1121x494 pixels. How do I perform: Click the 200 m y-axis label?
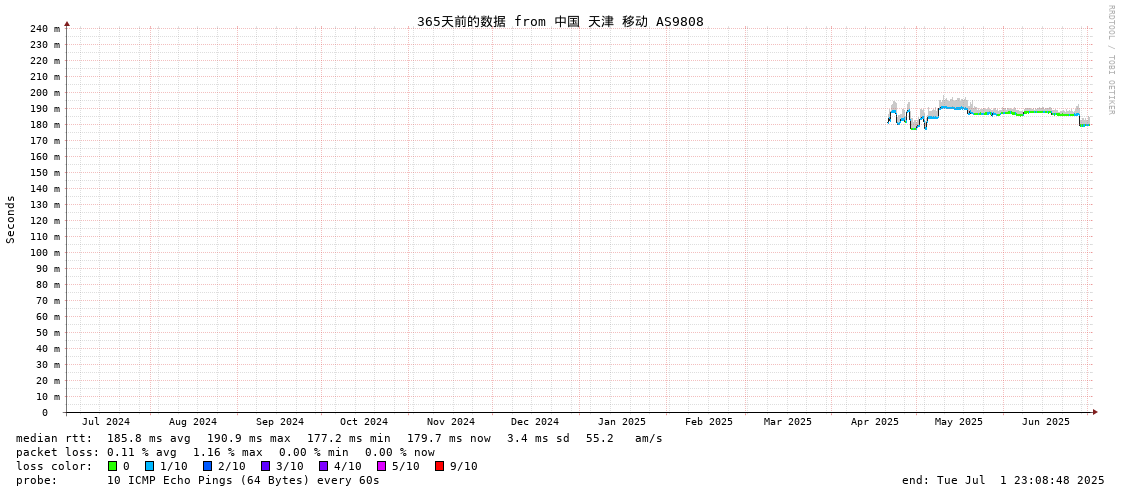pyautogui.click(x=46, y=92)
